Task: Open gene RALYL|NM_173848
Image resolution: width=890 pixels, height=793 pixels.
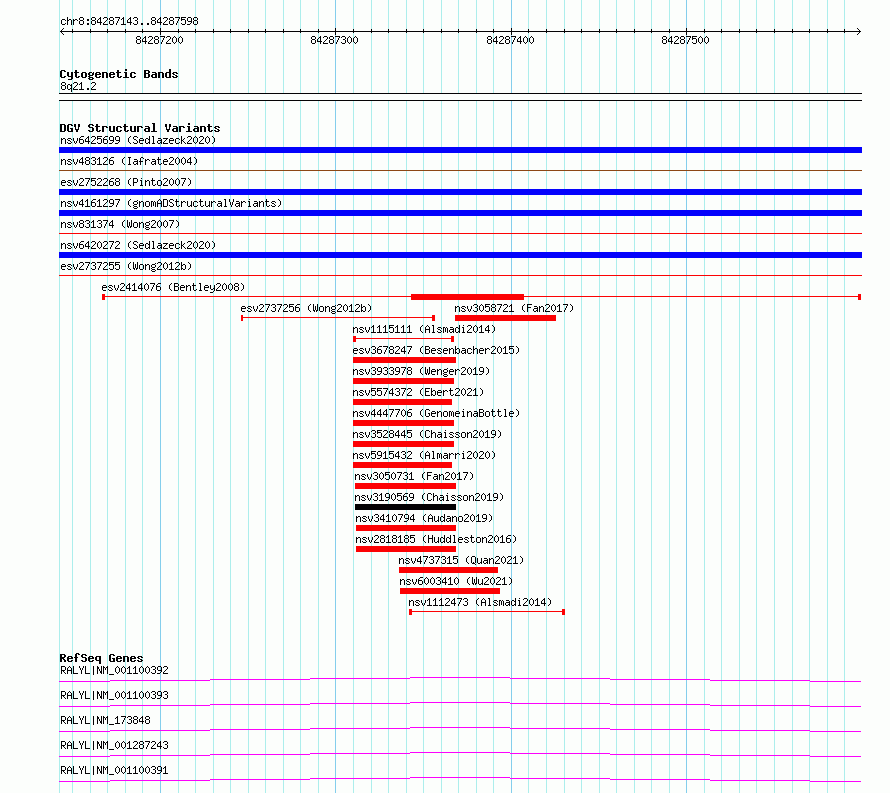Action: click(x=105, y=720)
